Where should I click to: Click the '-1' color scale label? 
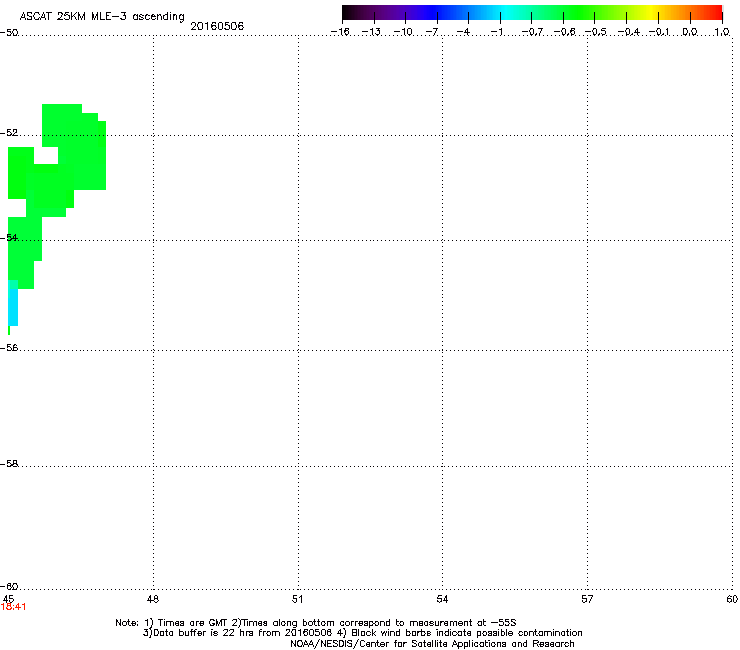pyautogui.click(x=496, y=32)
